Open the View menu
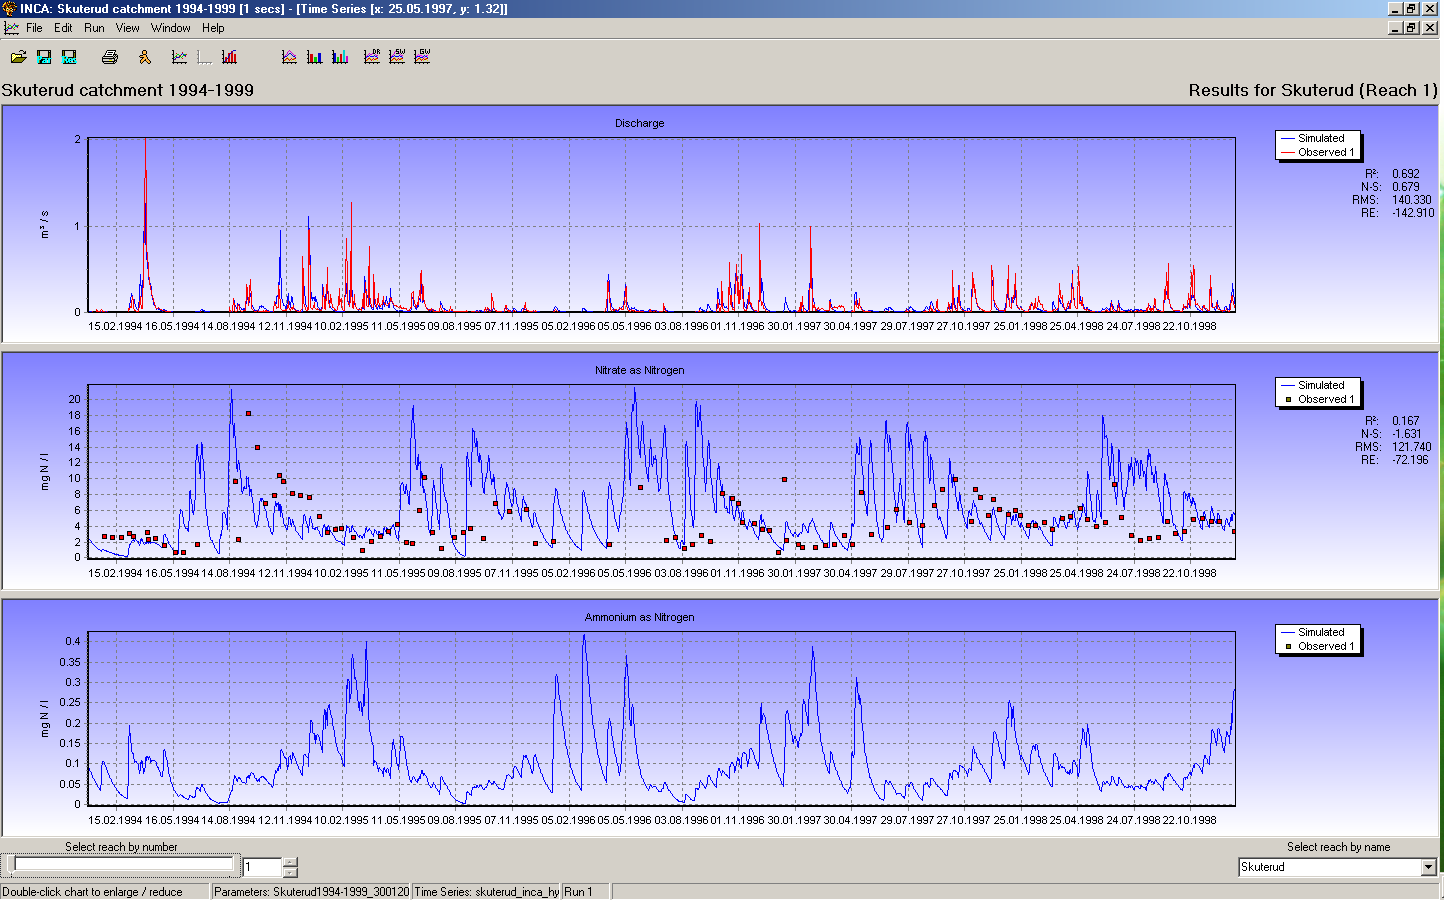This screenshot has height=900, width=1444. click(127, 28)
